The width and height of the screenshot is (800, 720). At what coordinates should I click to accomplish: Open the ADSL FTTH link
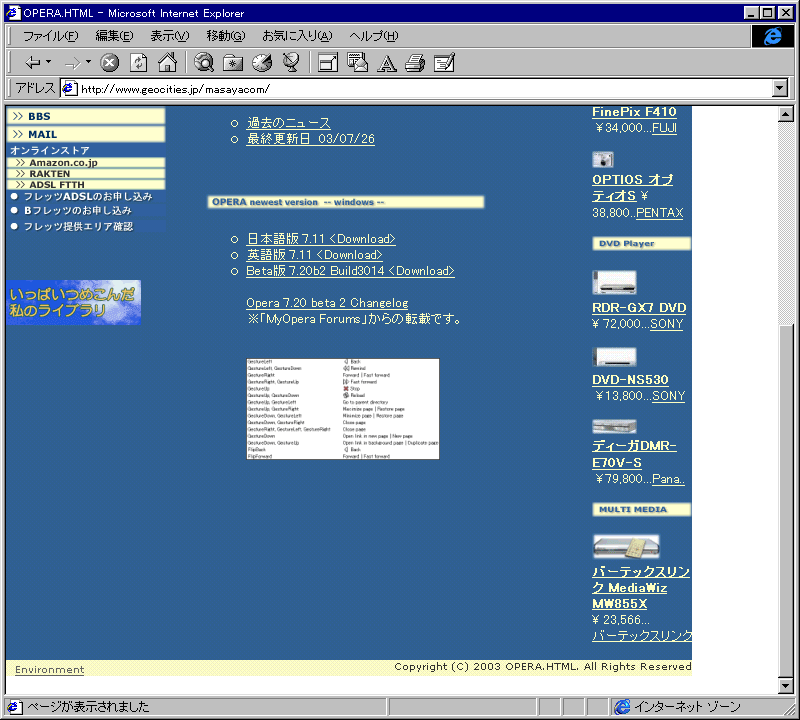click(86, 185)
